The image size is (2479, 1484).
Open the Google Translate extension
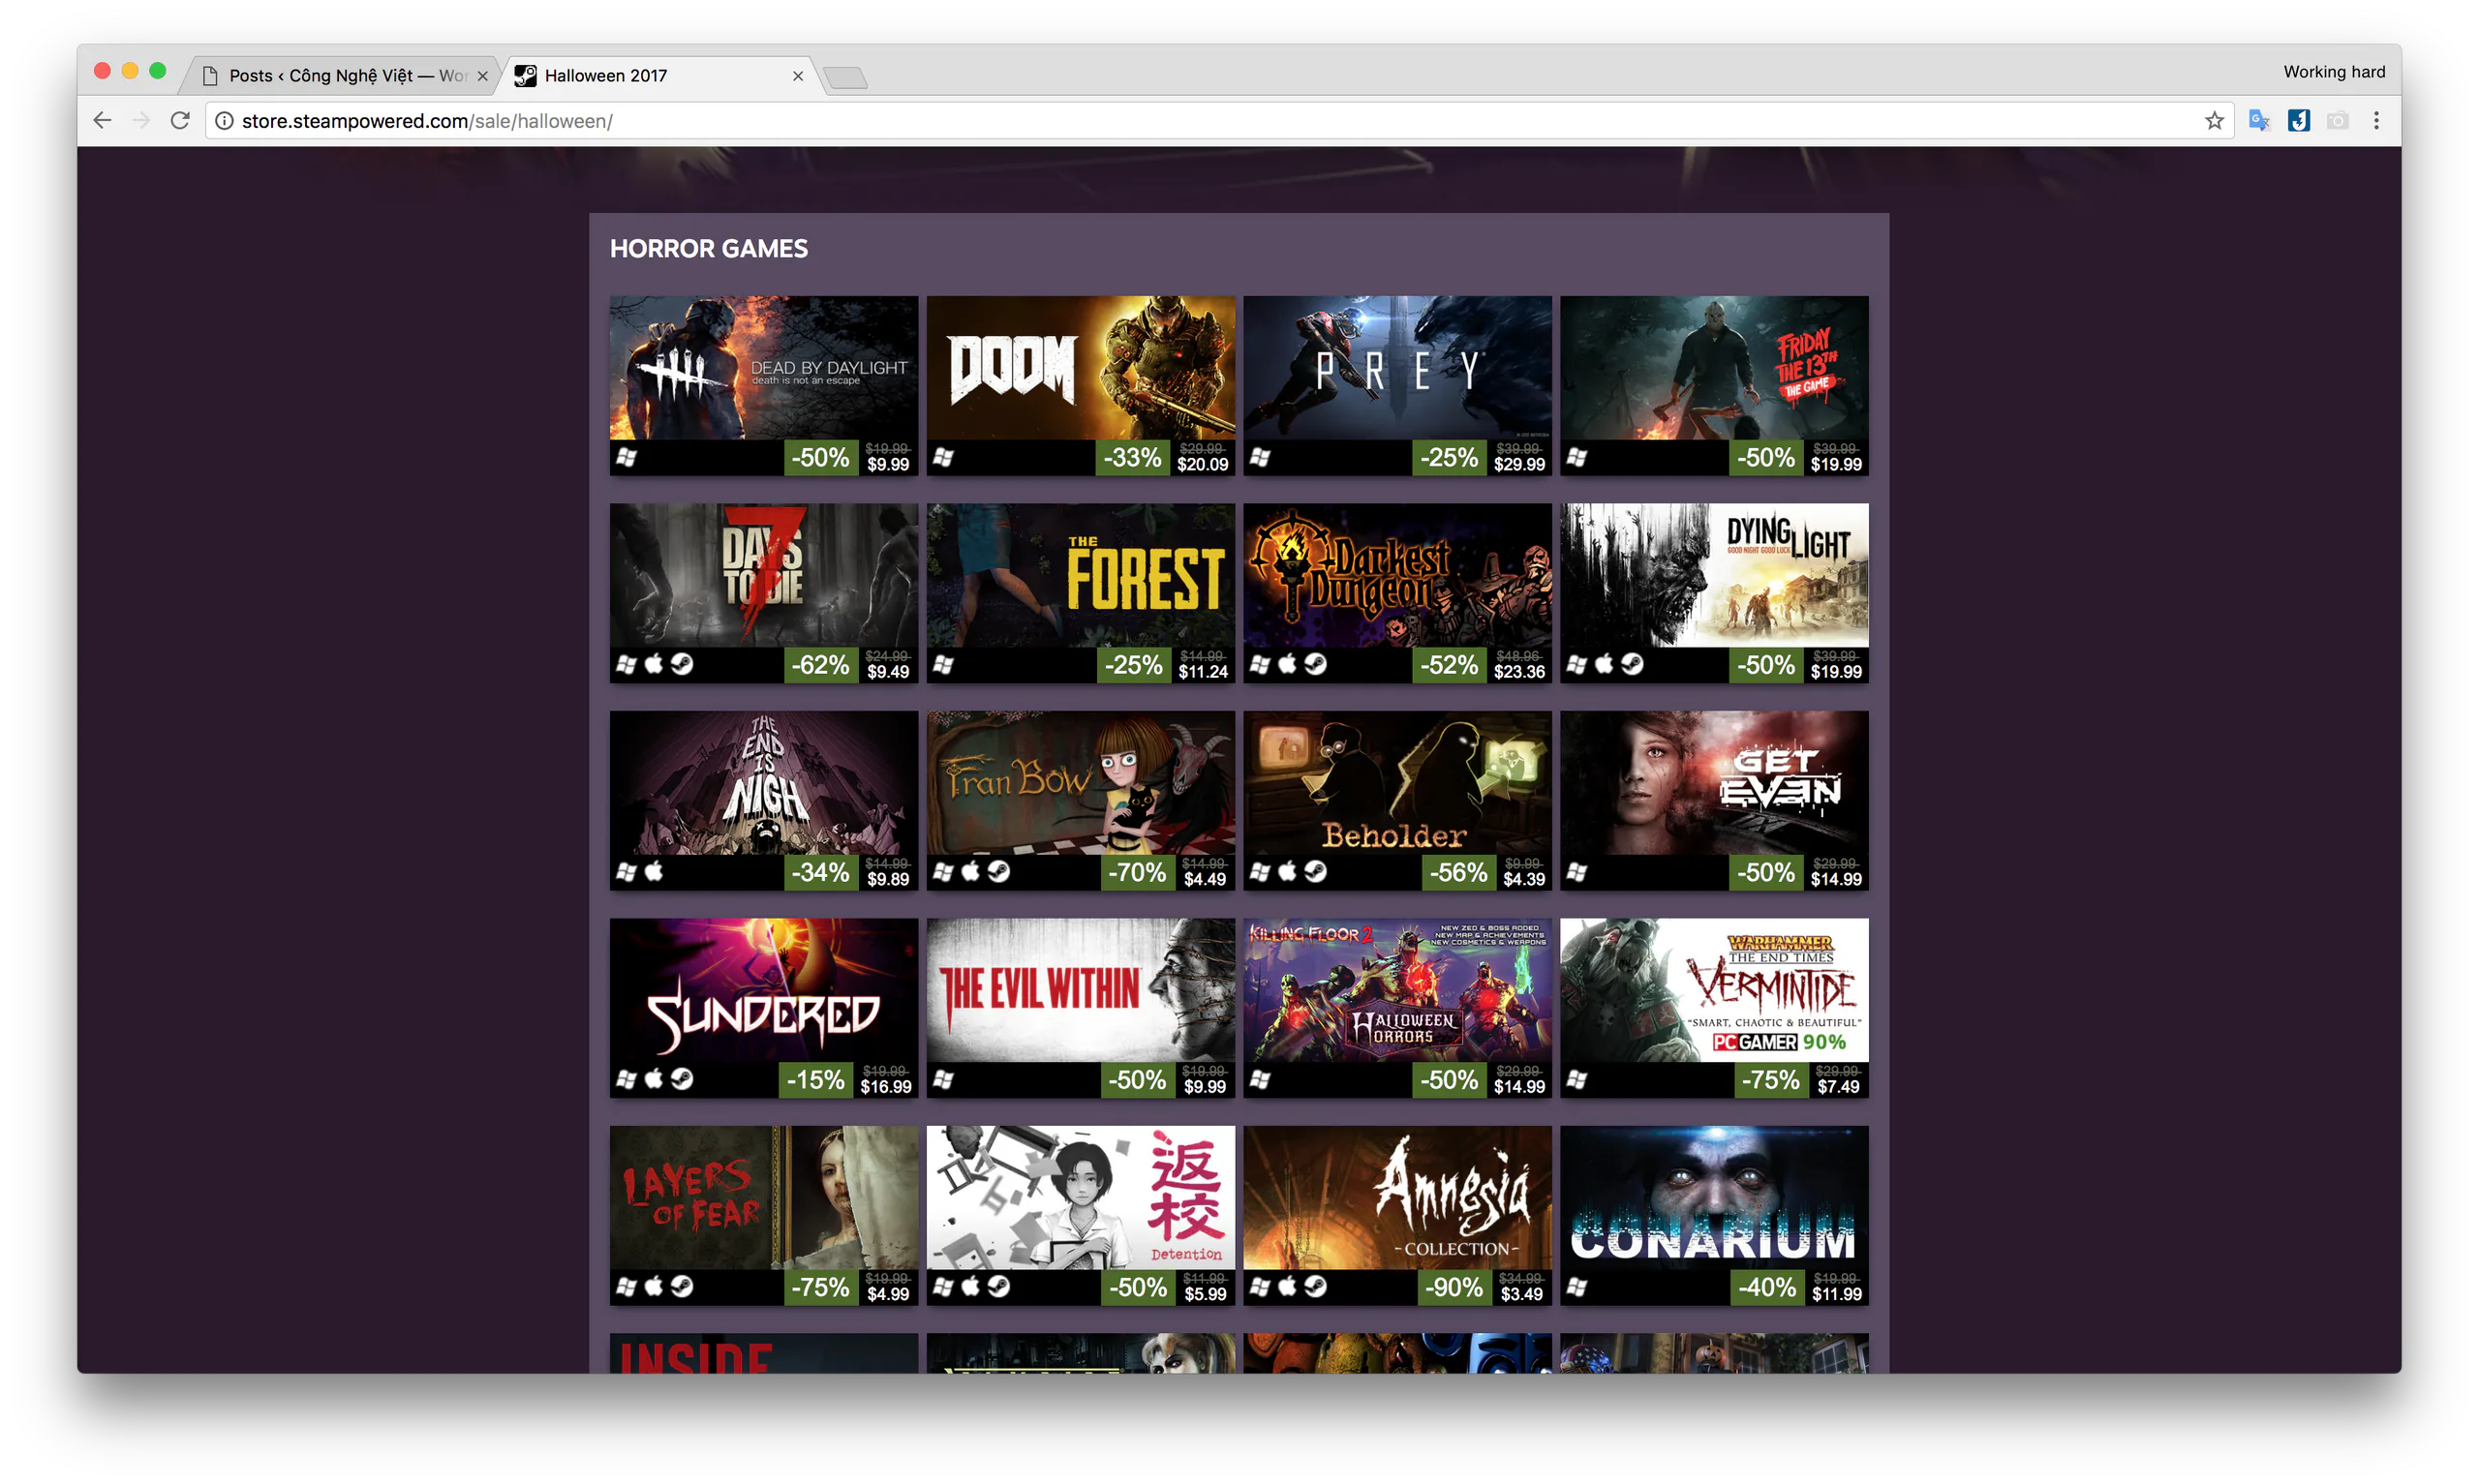[2259, 121]
